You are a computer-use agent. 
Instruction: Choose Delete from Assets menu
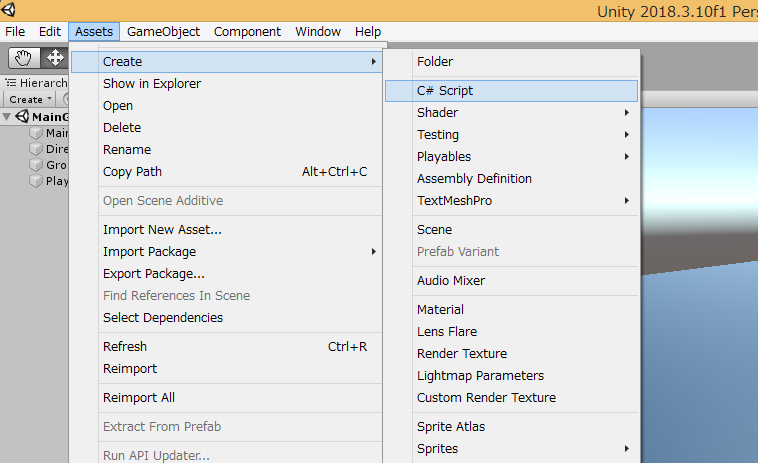[226, 128]
